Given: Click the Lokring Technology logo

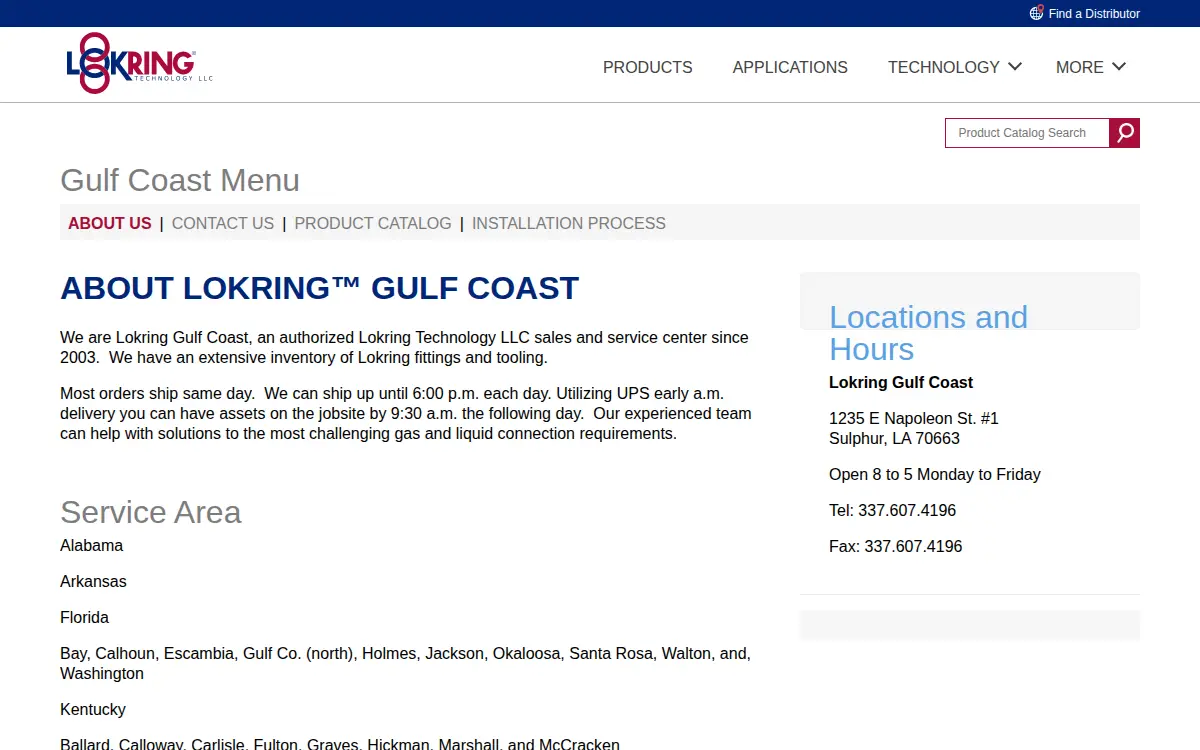Looking at the screenshot, I should click(x=139, y=63).
